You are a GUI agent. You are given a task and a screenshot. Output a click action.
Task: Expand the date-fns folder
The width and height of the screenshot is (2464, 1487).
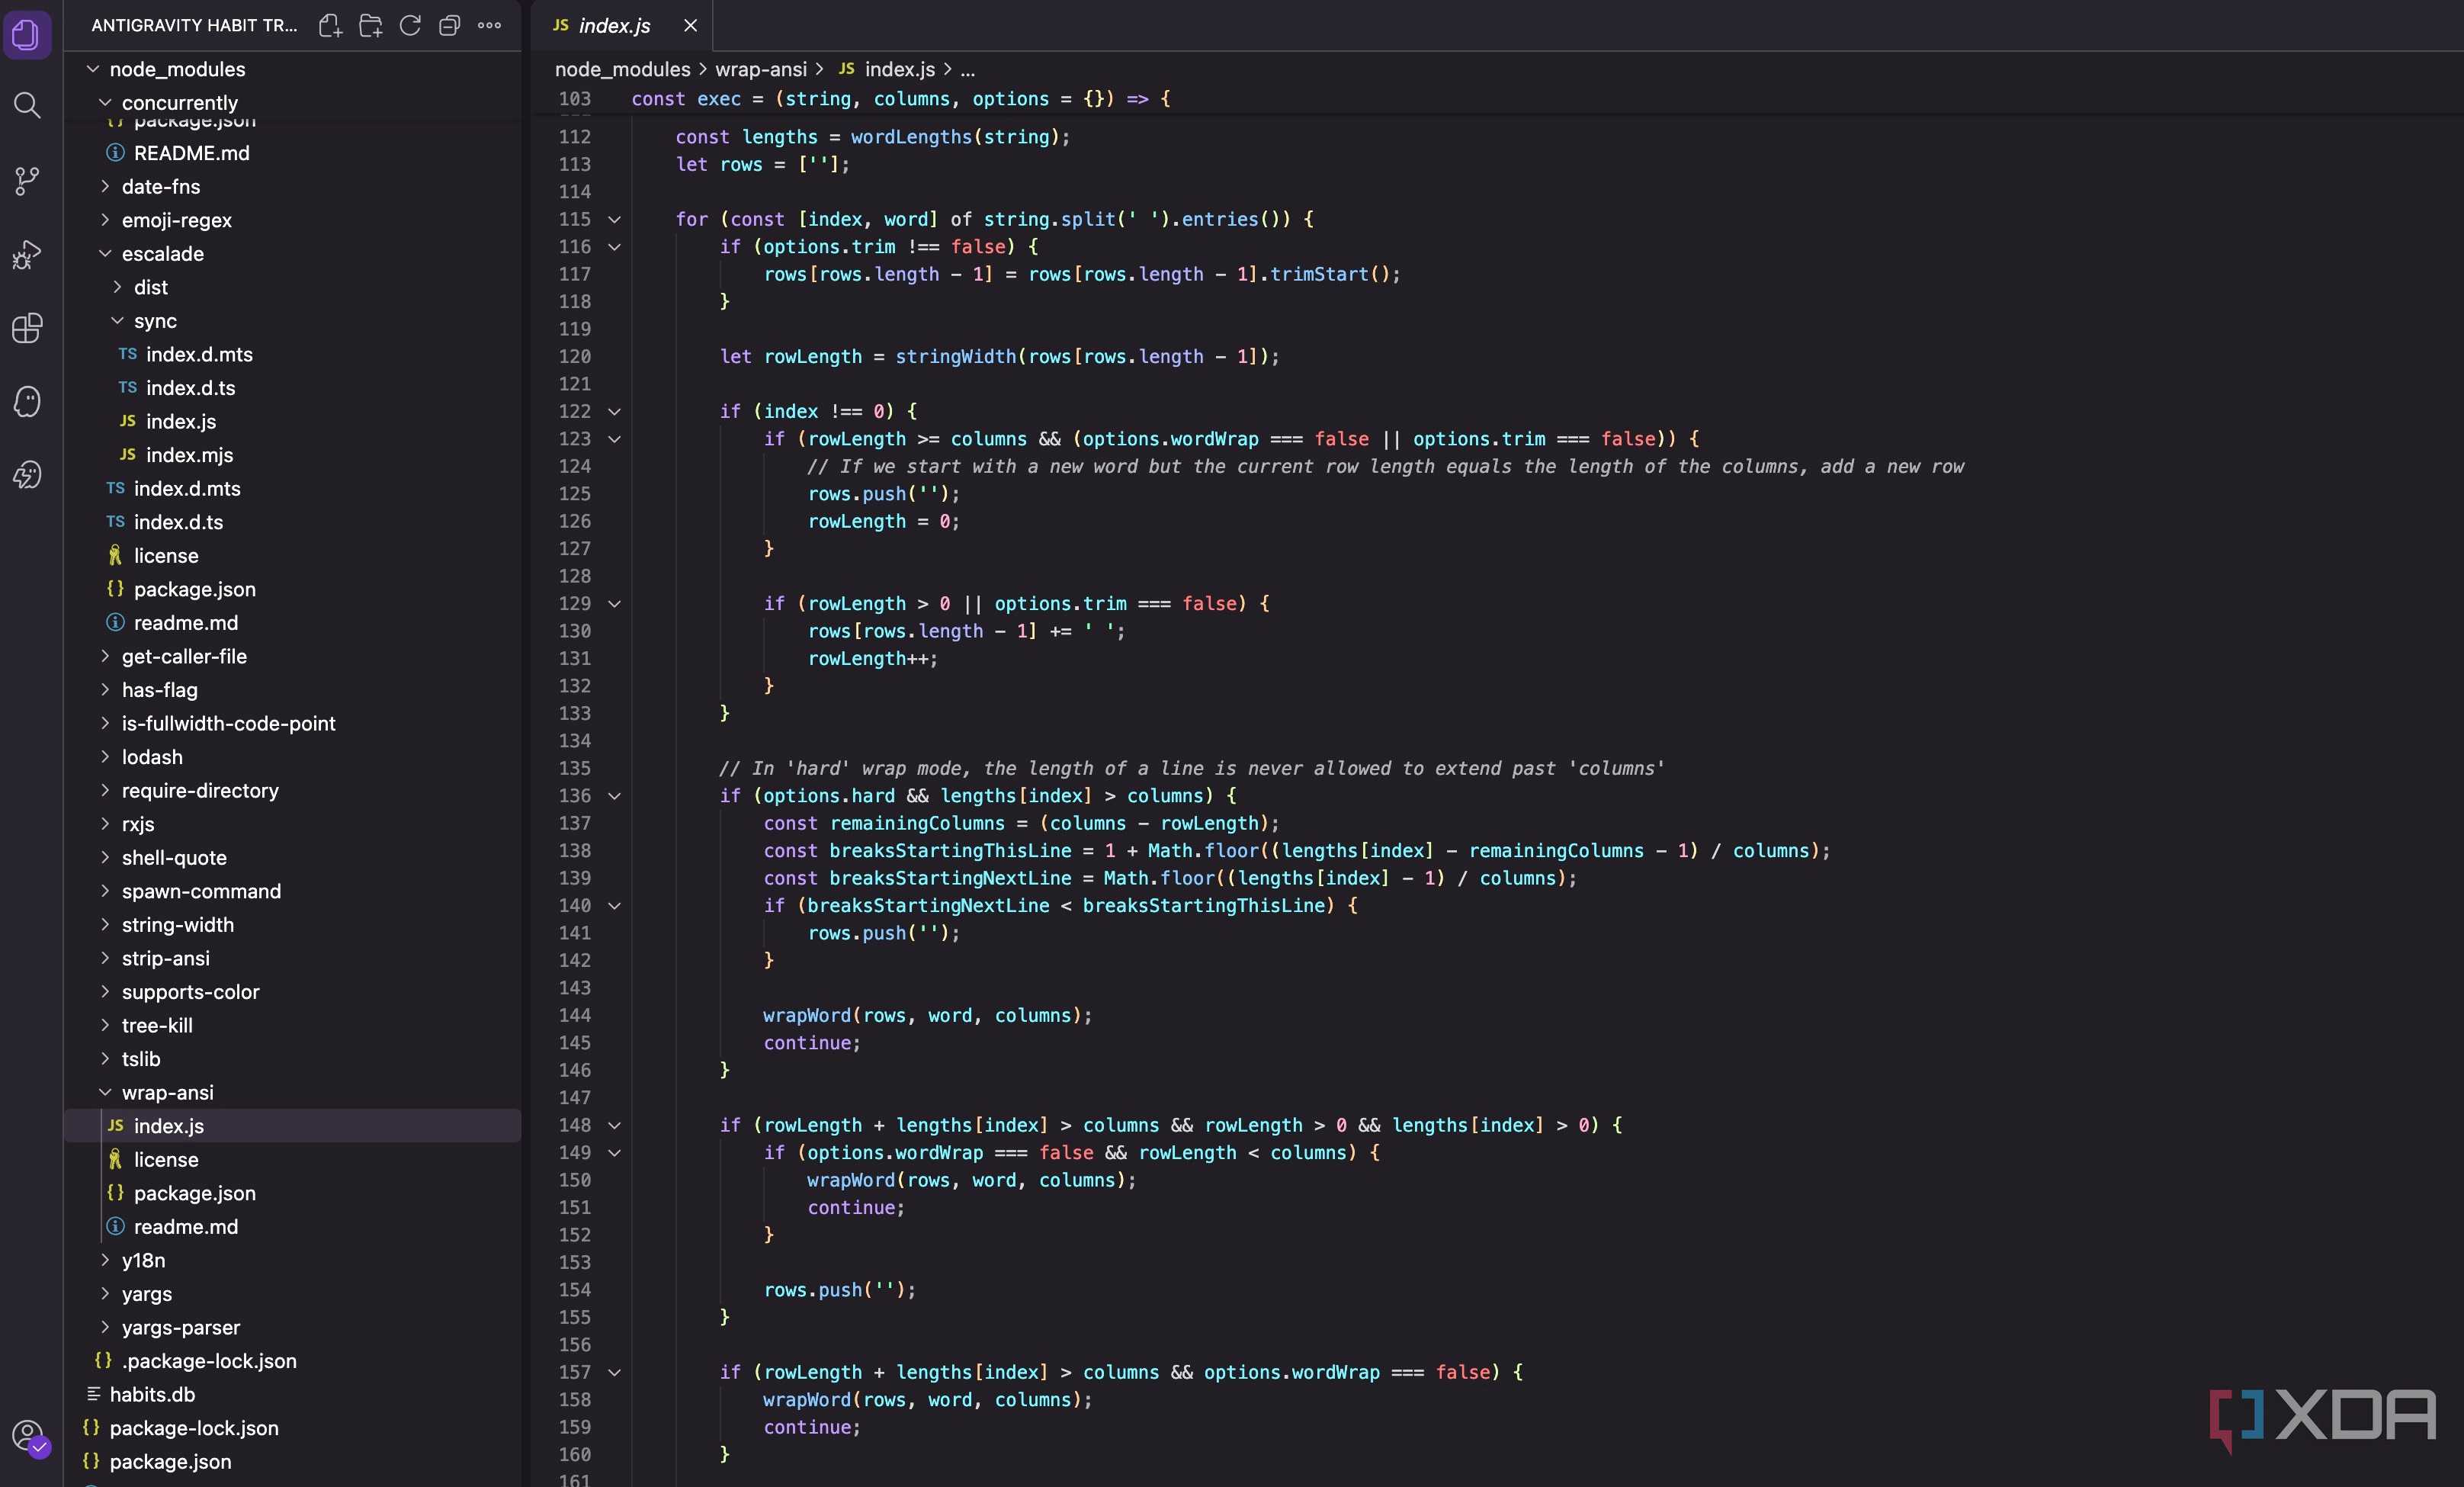point(105,186)
